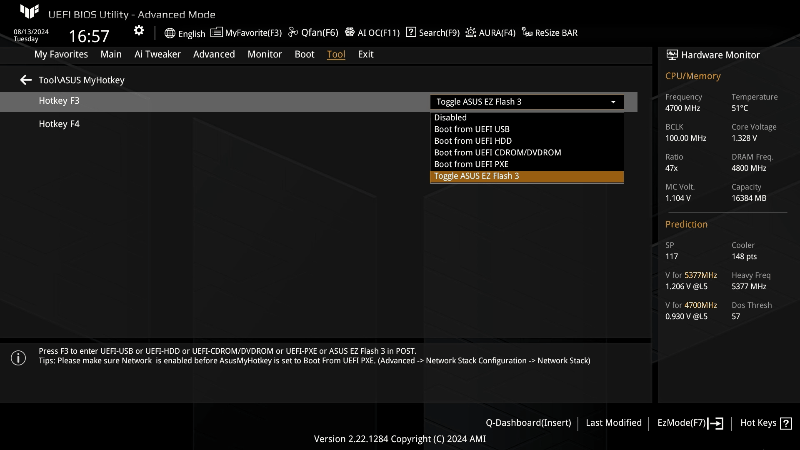Click the ASUS TUF logo

point(30,11)
